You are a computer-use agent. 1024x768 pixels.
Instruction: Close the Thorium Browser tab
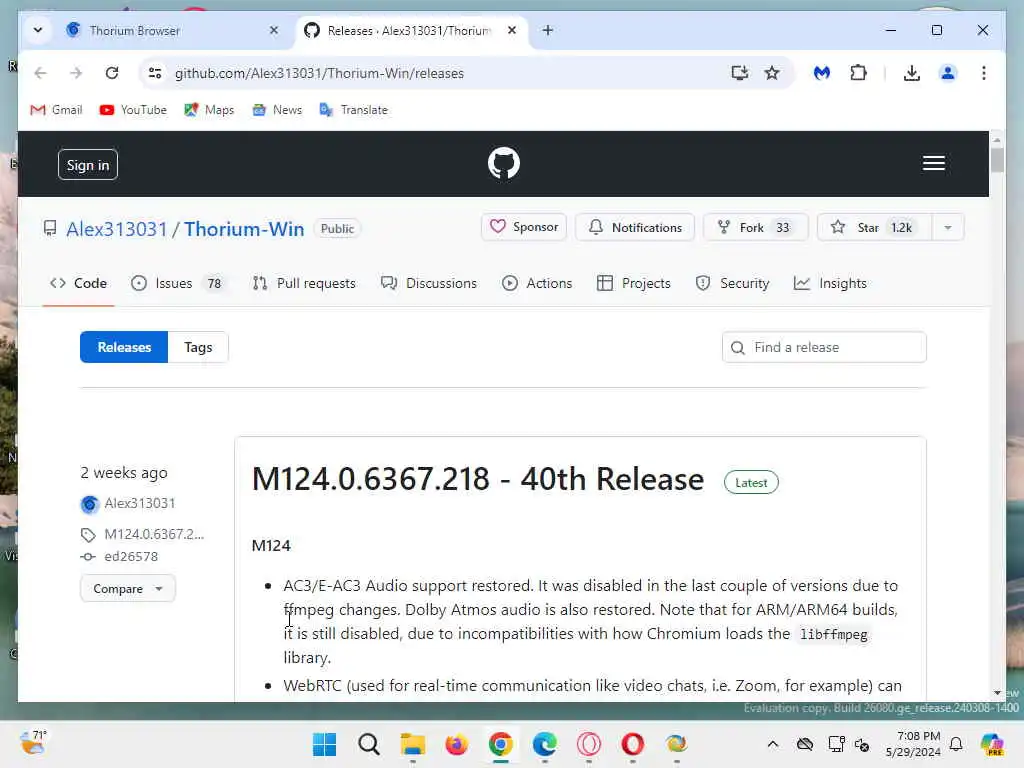(274, 30)
